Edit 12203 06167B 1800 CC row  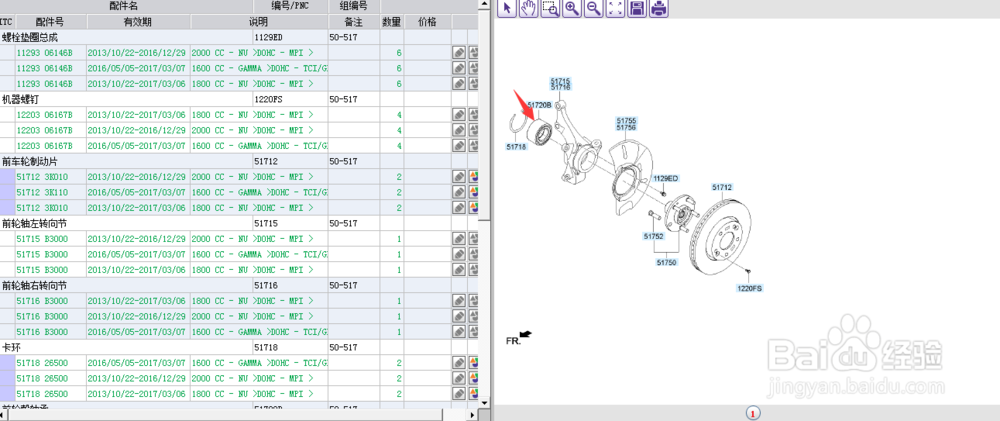(x=459, y=115)
